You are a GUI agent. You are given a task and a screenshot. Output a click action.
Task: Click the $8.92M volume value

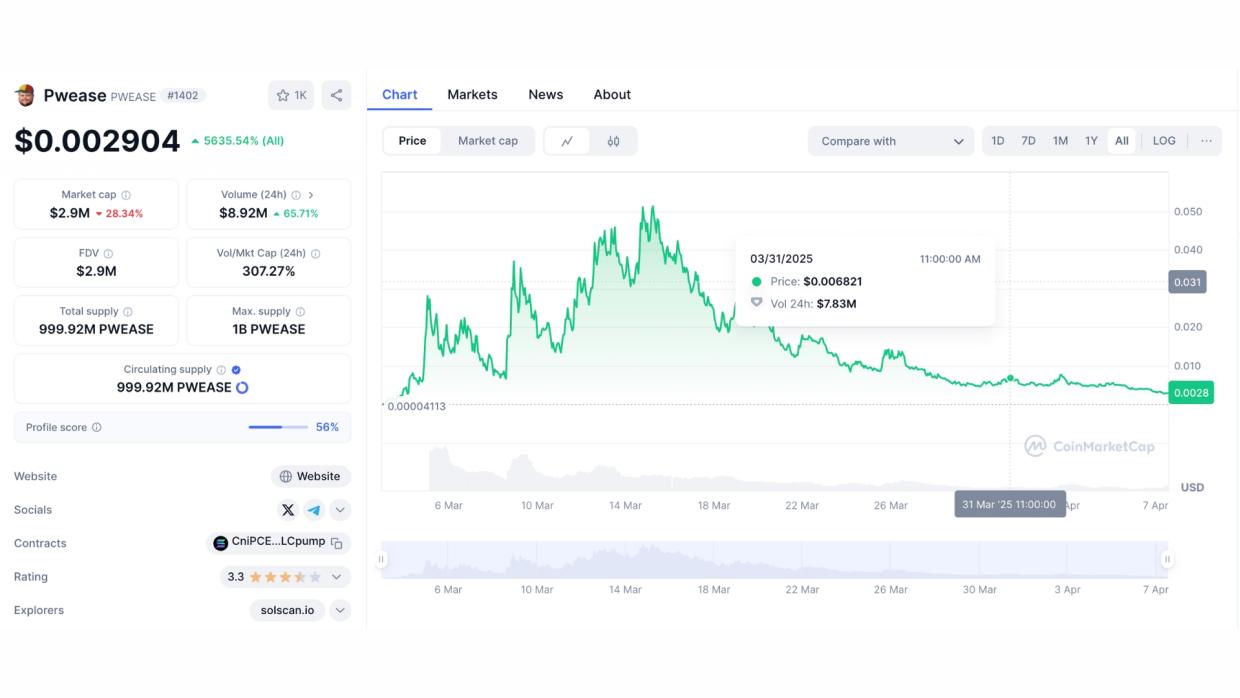(243, 213)
